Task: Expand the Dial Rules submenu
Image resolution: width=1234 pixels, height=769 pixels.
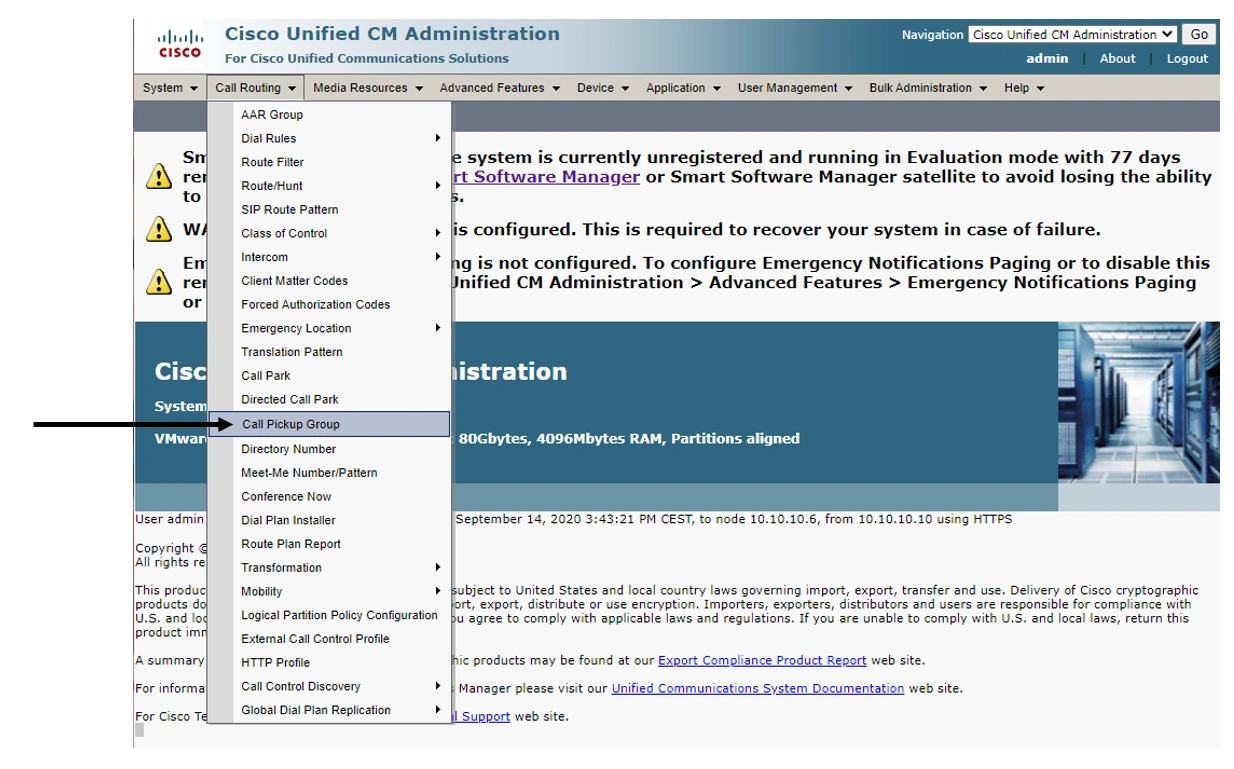Action: (x=329, y=139)
